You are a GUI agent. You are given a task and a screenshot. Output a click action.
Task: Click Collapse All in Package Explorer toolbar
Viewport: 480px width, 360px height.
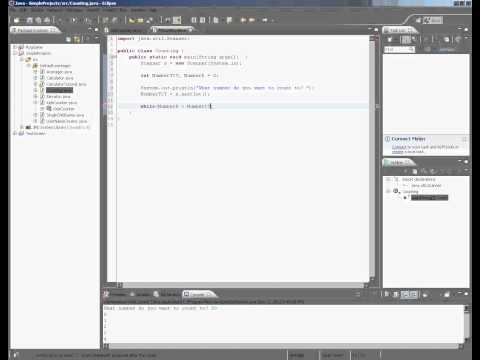[69, 39]
